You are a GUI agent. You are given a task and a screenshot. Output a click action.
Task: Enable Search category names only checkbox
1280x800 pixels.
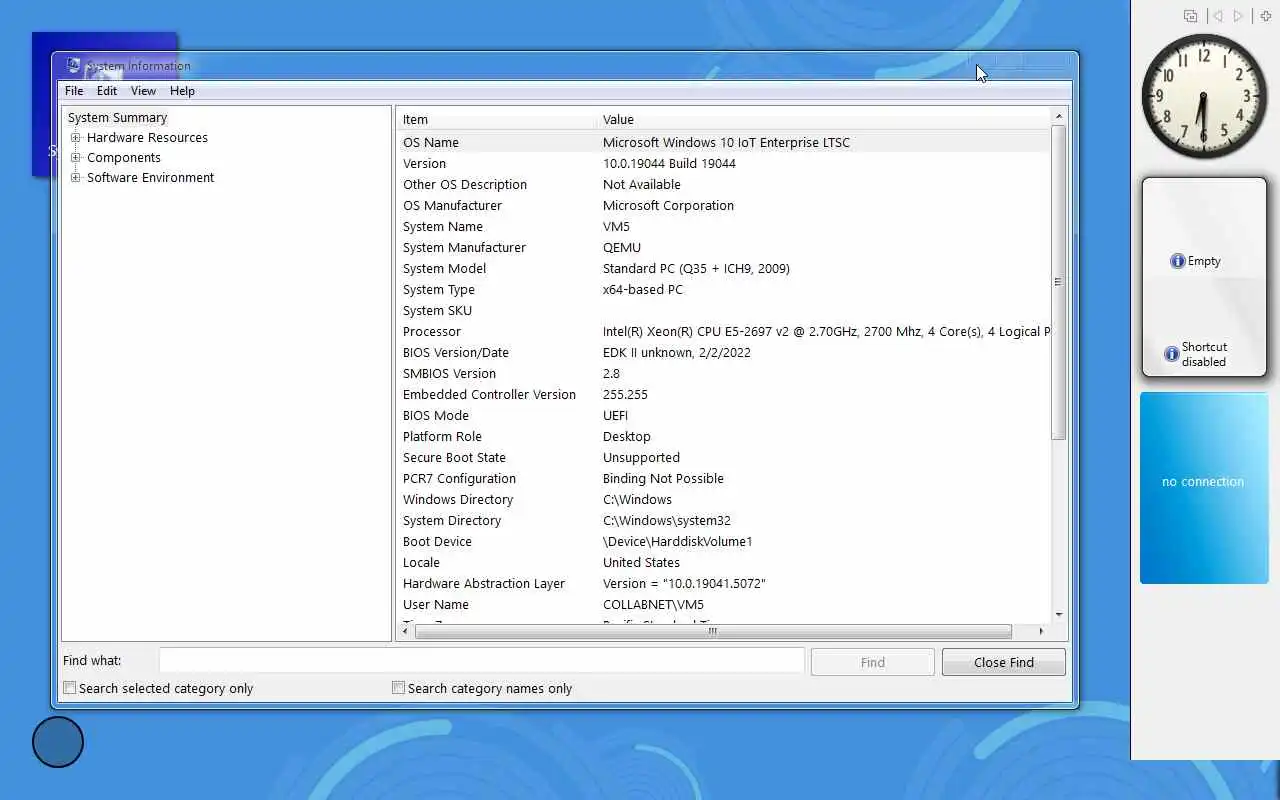pos(398,688)
